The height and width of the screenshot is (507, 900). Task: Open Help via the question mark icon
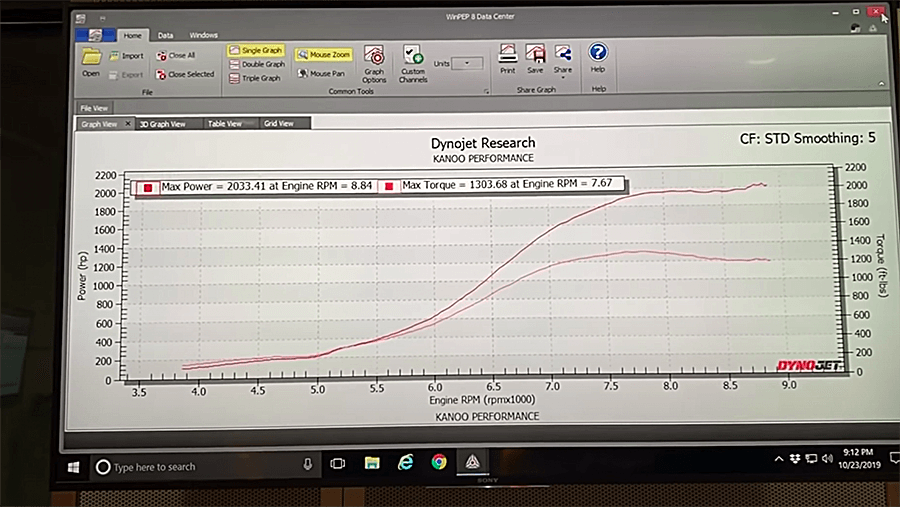598,52
